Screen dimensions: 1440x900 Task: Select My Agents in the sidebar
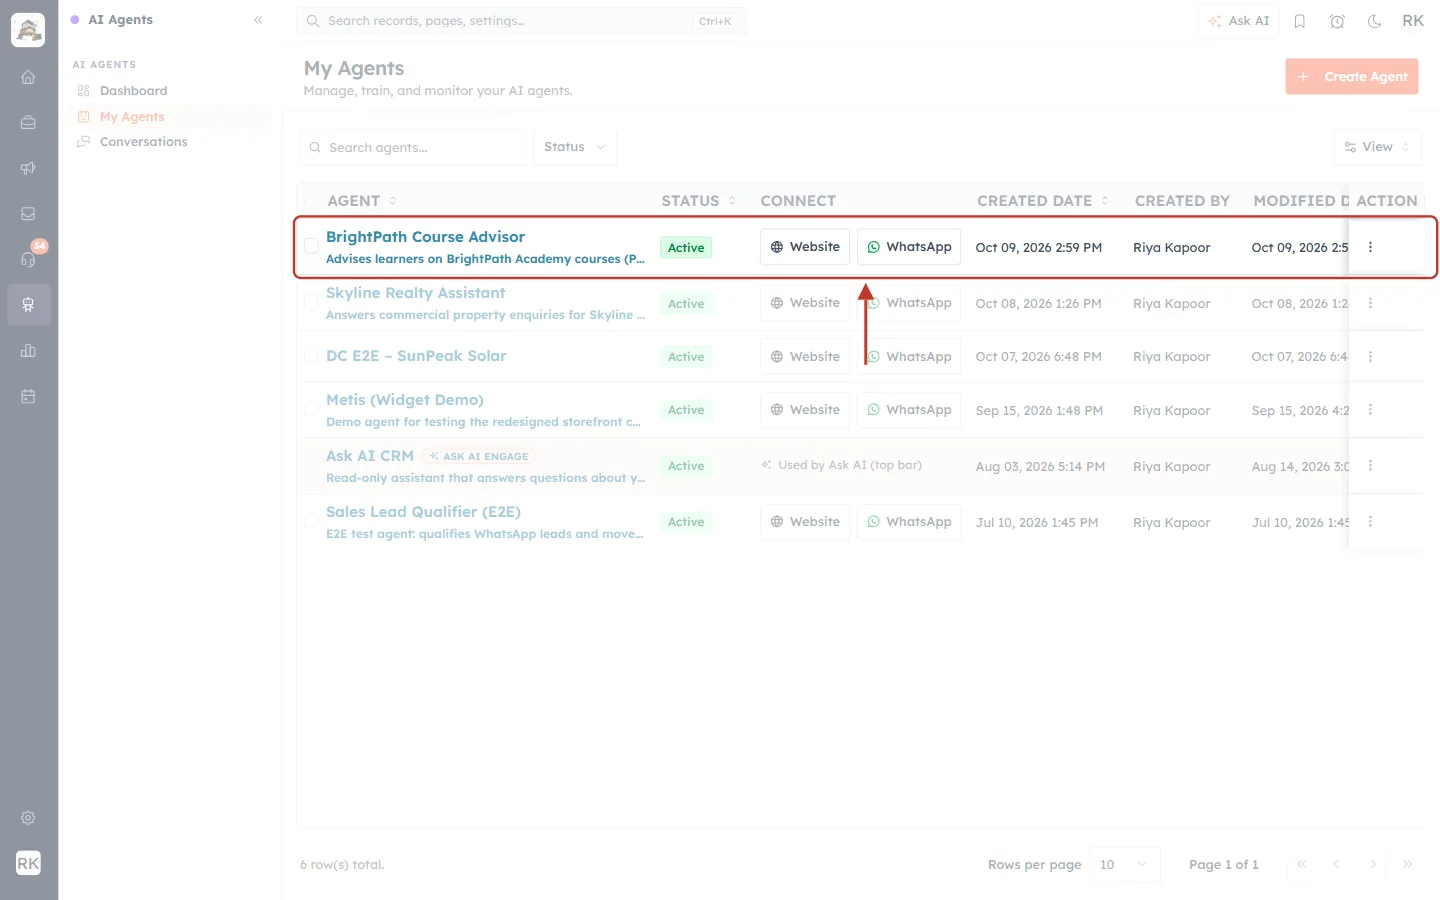pyautogui.click(x=132, y=117)
